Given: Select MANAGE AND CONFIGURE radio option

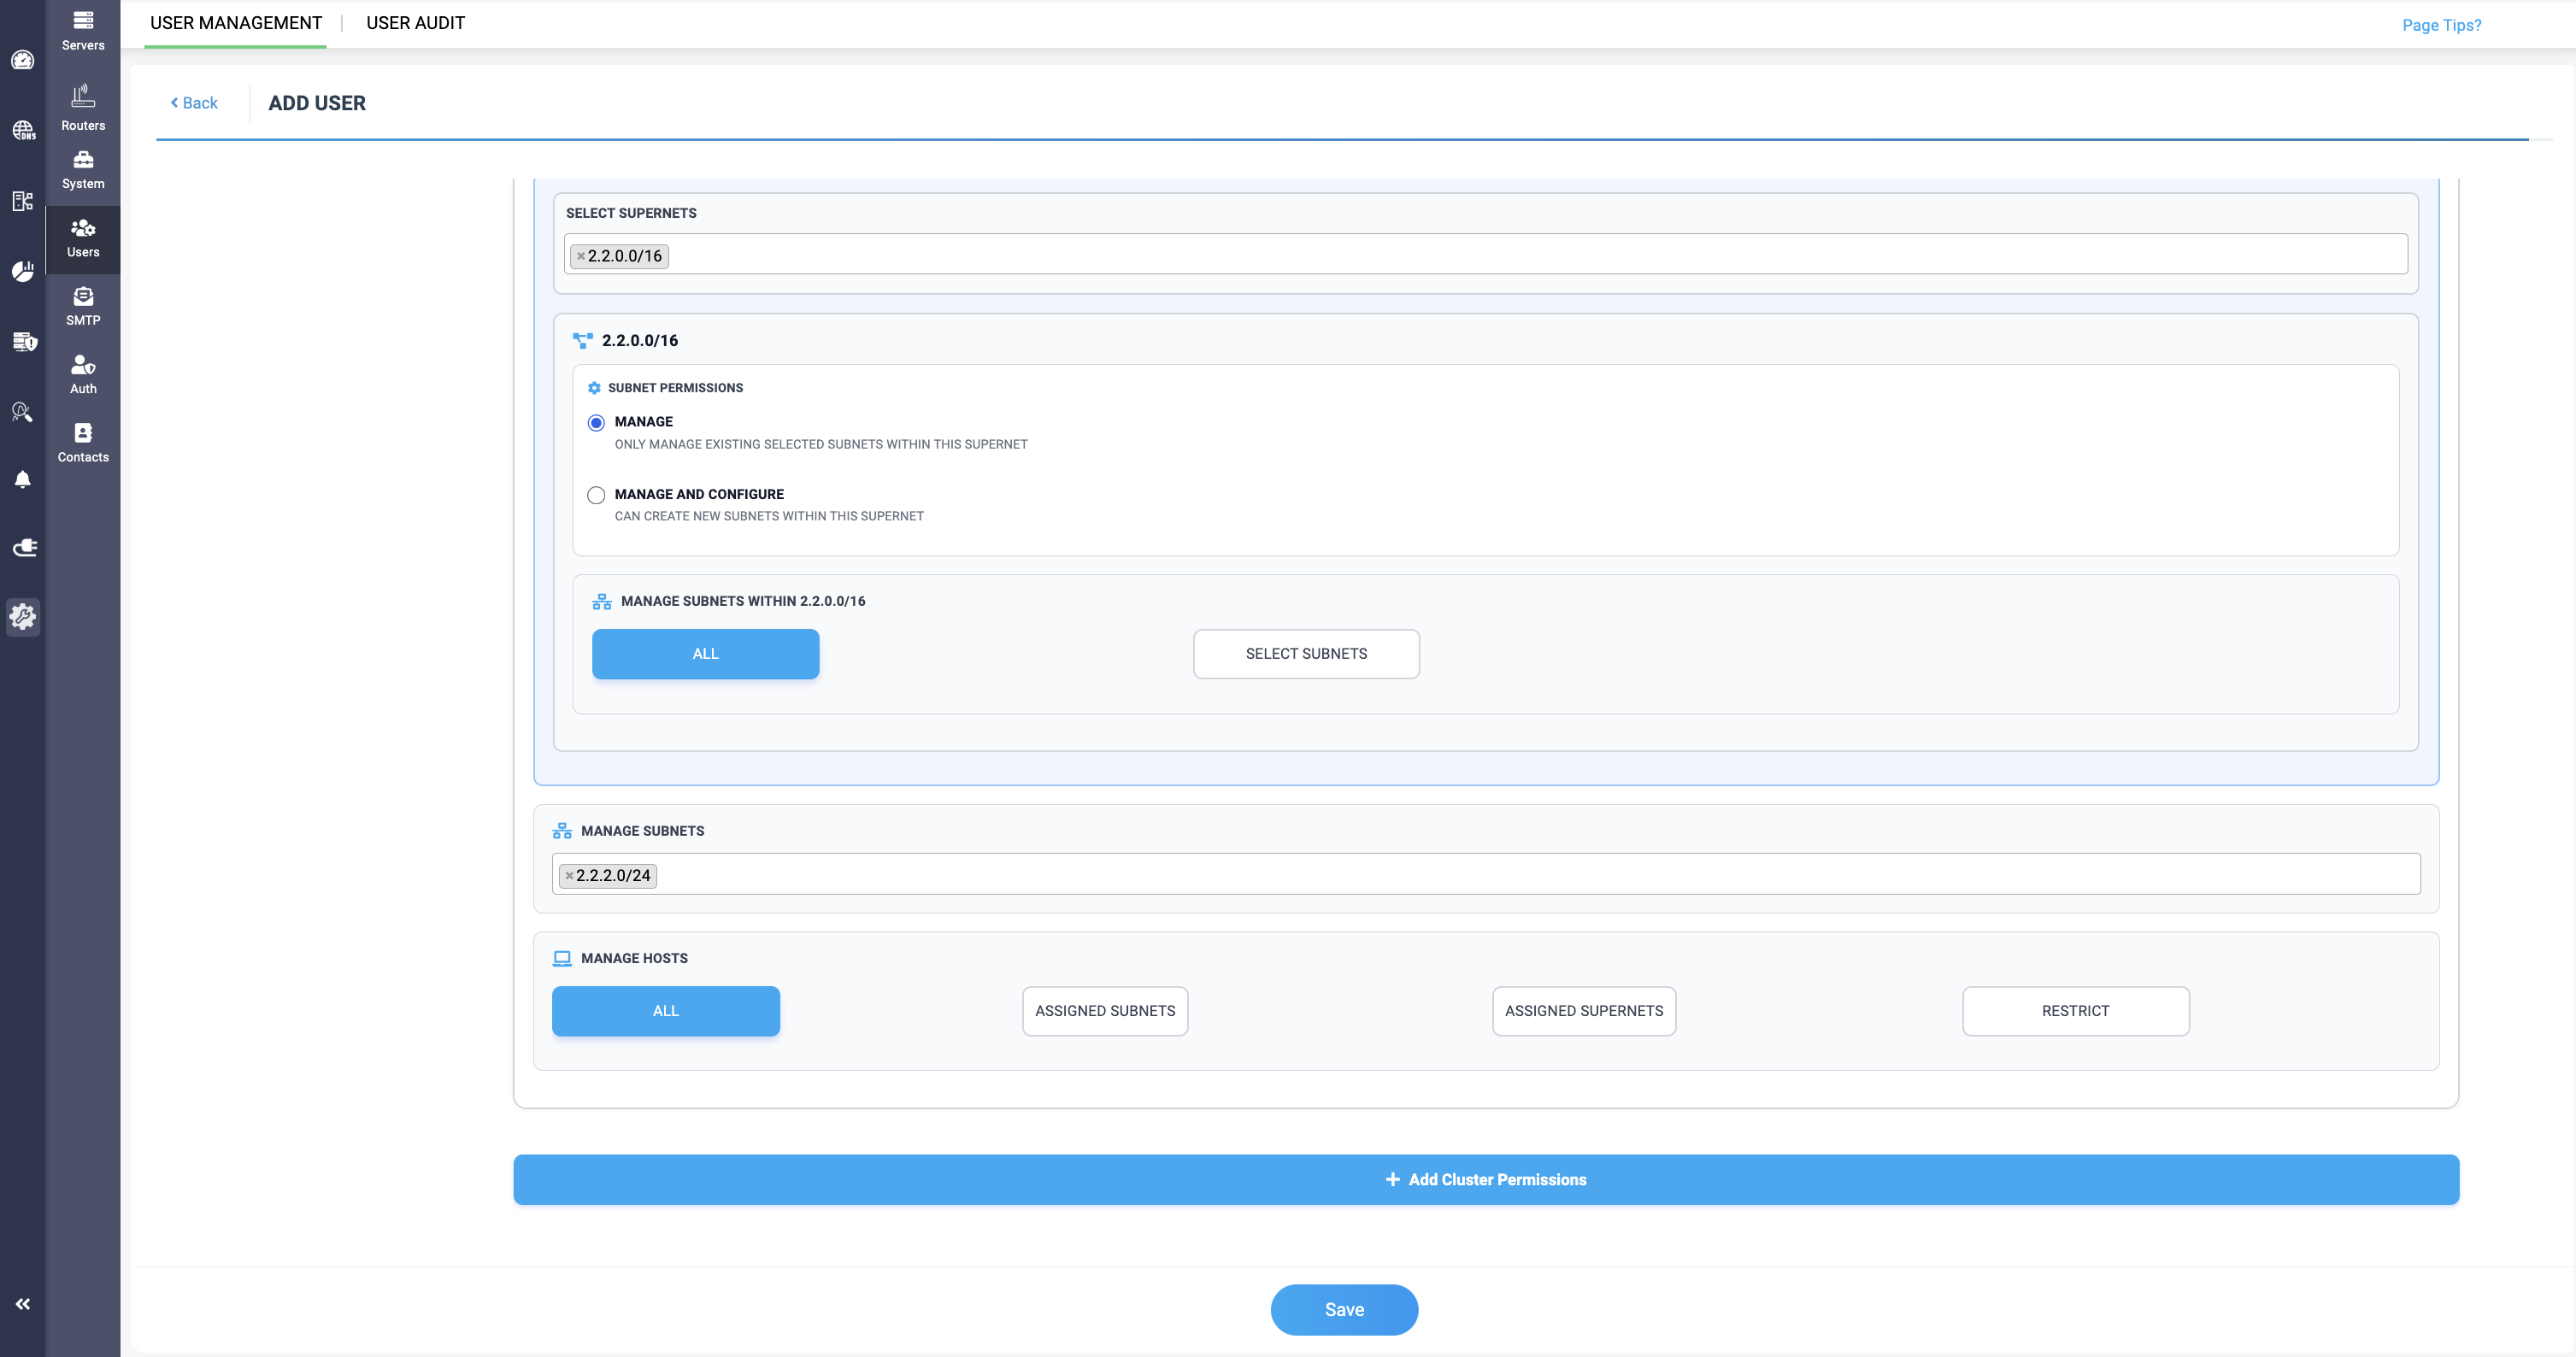Looking at the screenshot, I should [x=596, y=495].
